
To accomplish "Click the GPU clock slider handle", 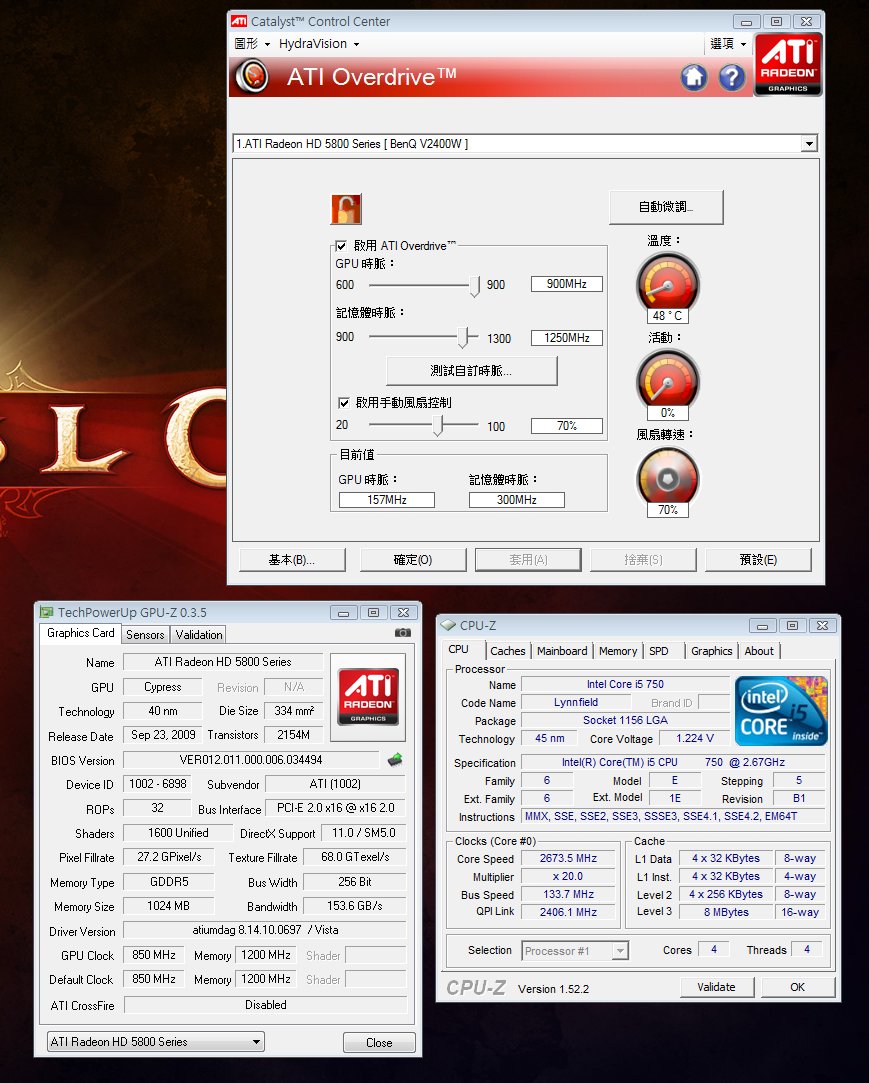I will (x=475, y=286).
